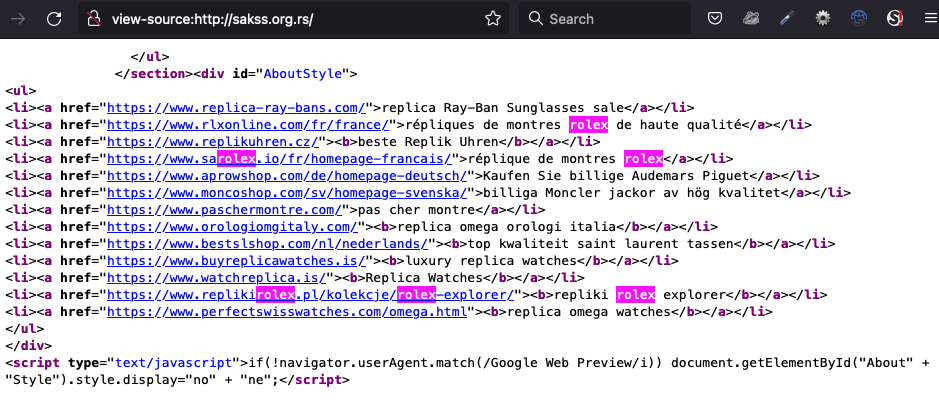Click the "AboutStyle" id attribute value
Image resolution: width=939 pixels, height=402 pixels.
(x=303, y=74)
